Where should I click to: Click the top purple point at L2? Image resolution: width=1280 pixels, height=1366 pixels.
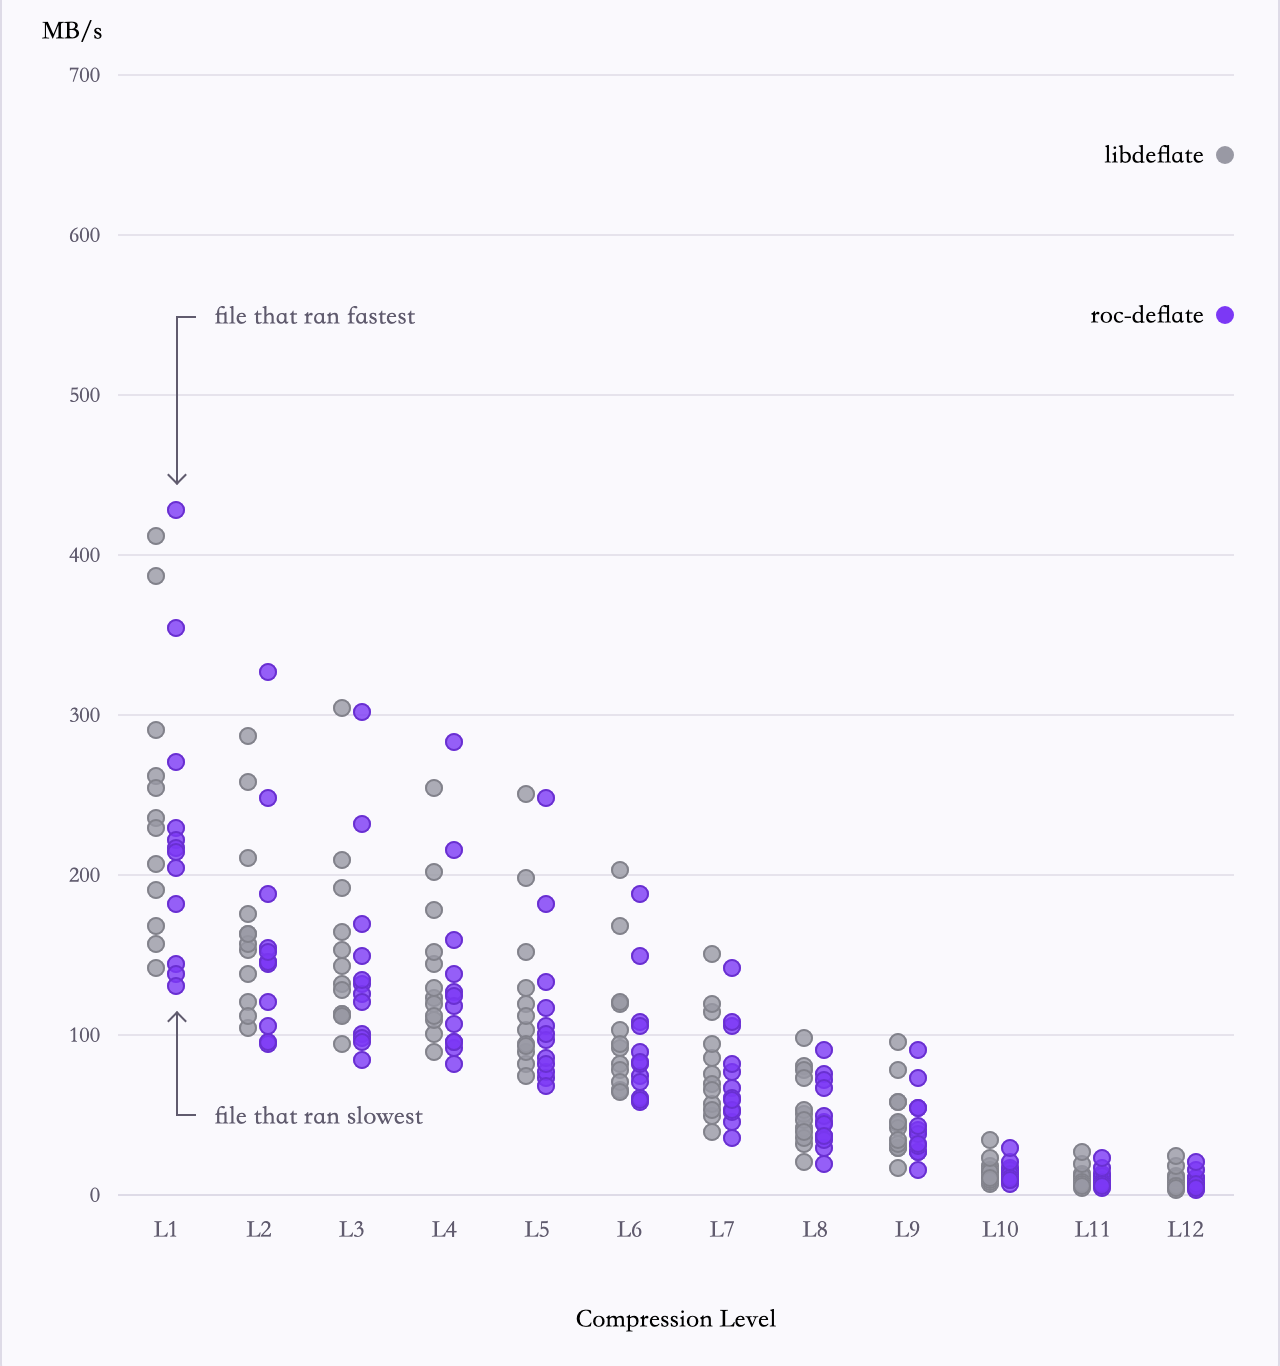[x=268, y=672]
